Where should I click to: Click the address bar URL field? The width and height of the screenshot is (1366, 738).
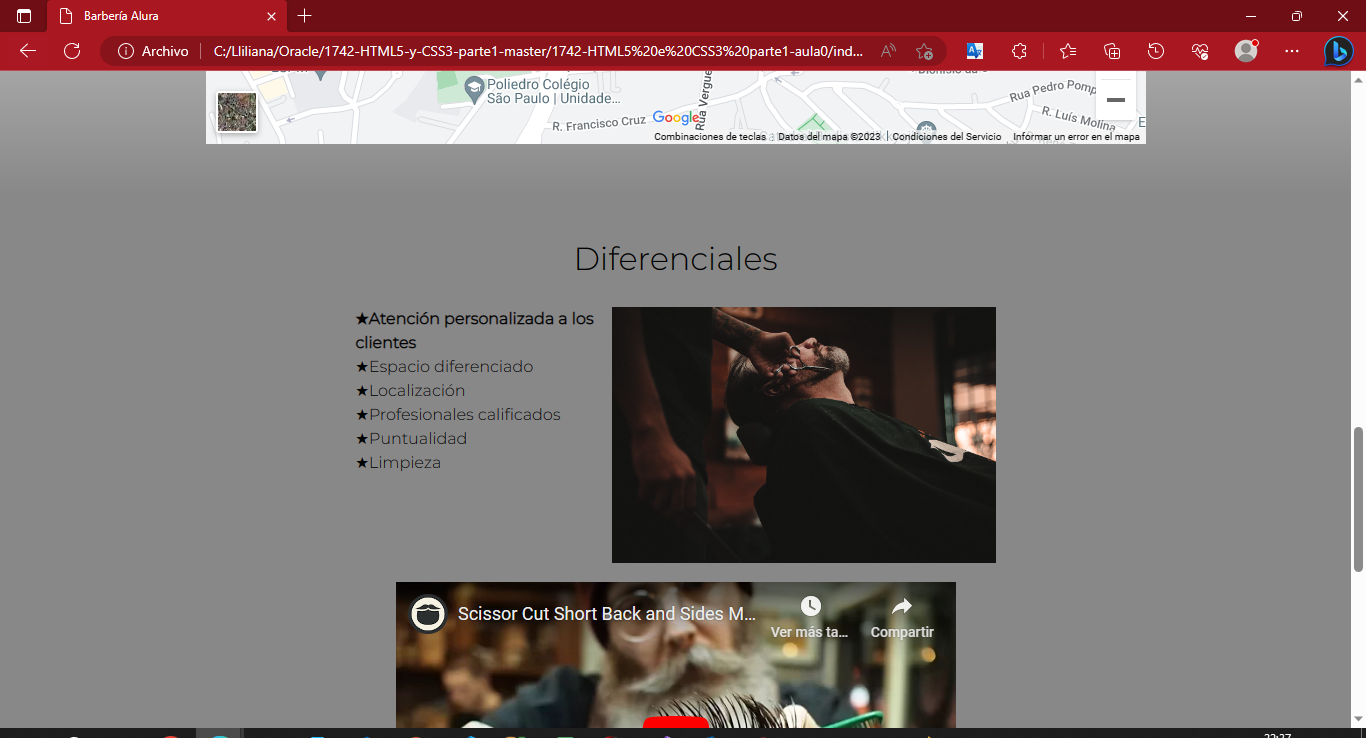click(538, 51)
